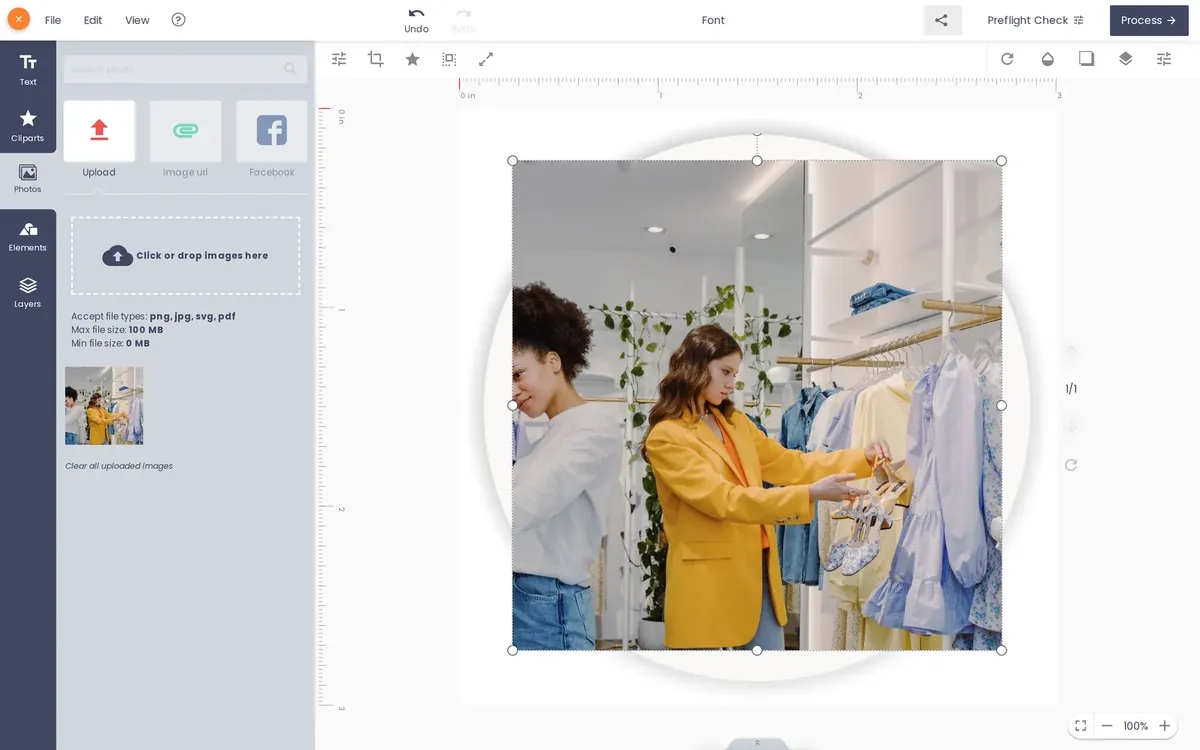Zoom in with the plus button

pos(1164,726)
